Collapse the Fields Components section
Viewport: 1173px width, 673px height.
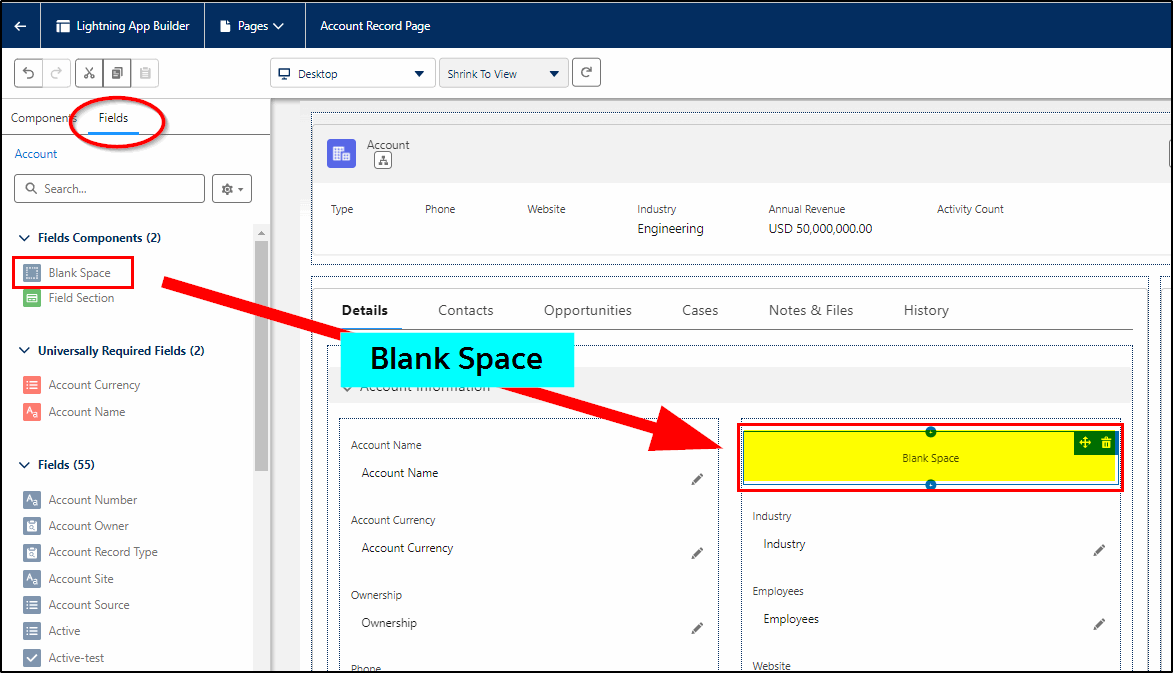tap(25, 238)
